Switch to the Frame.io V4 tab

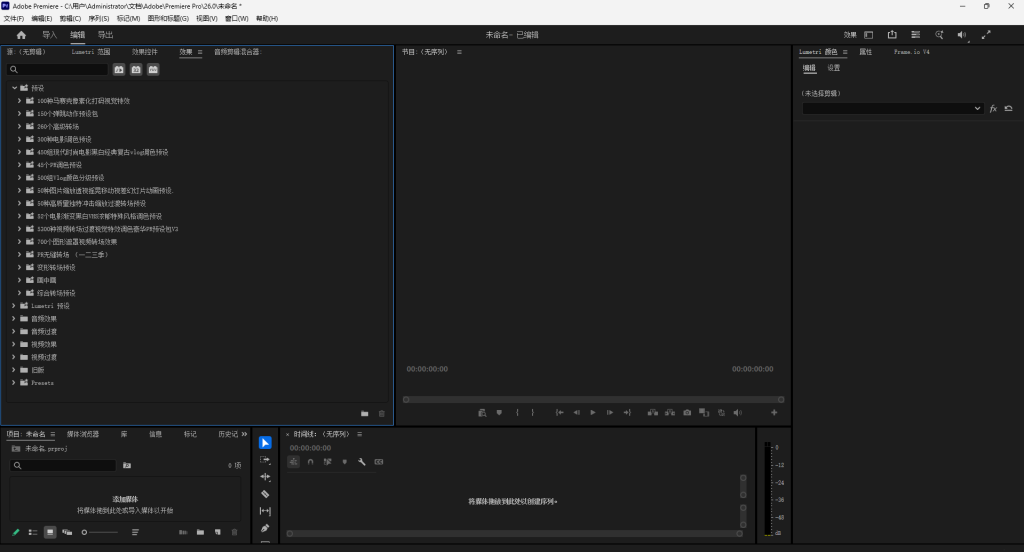pos(912,52)
